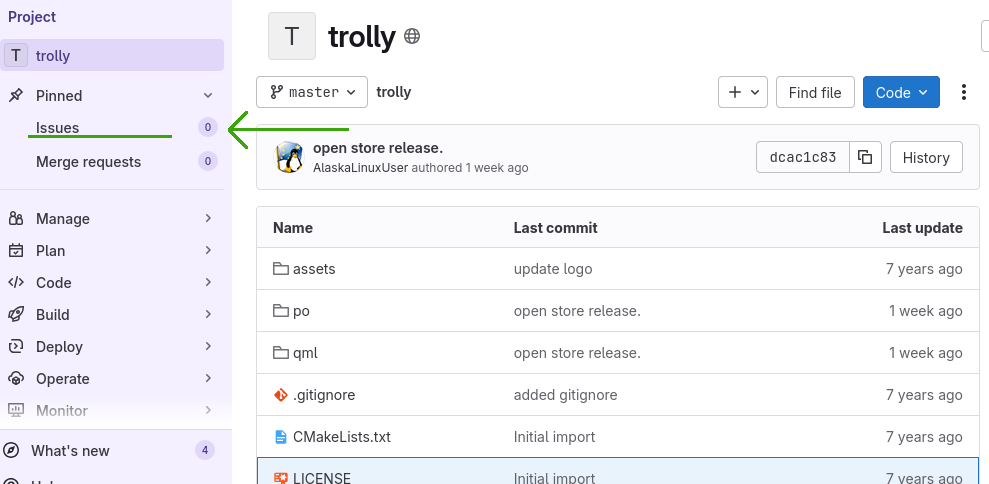Open Issues in the sidebar
989x484 pixels.
(58, 128)
